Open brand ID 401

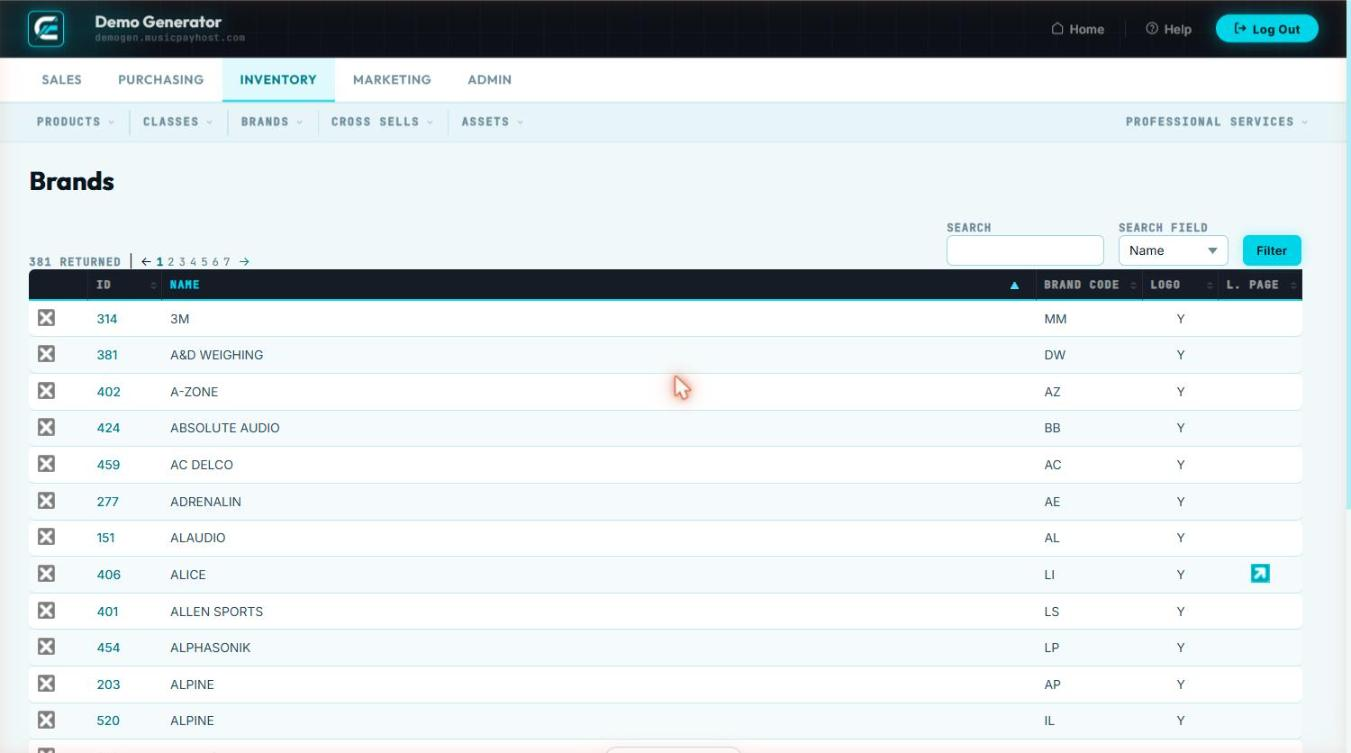click(107, 611)
